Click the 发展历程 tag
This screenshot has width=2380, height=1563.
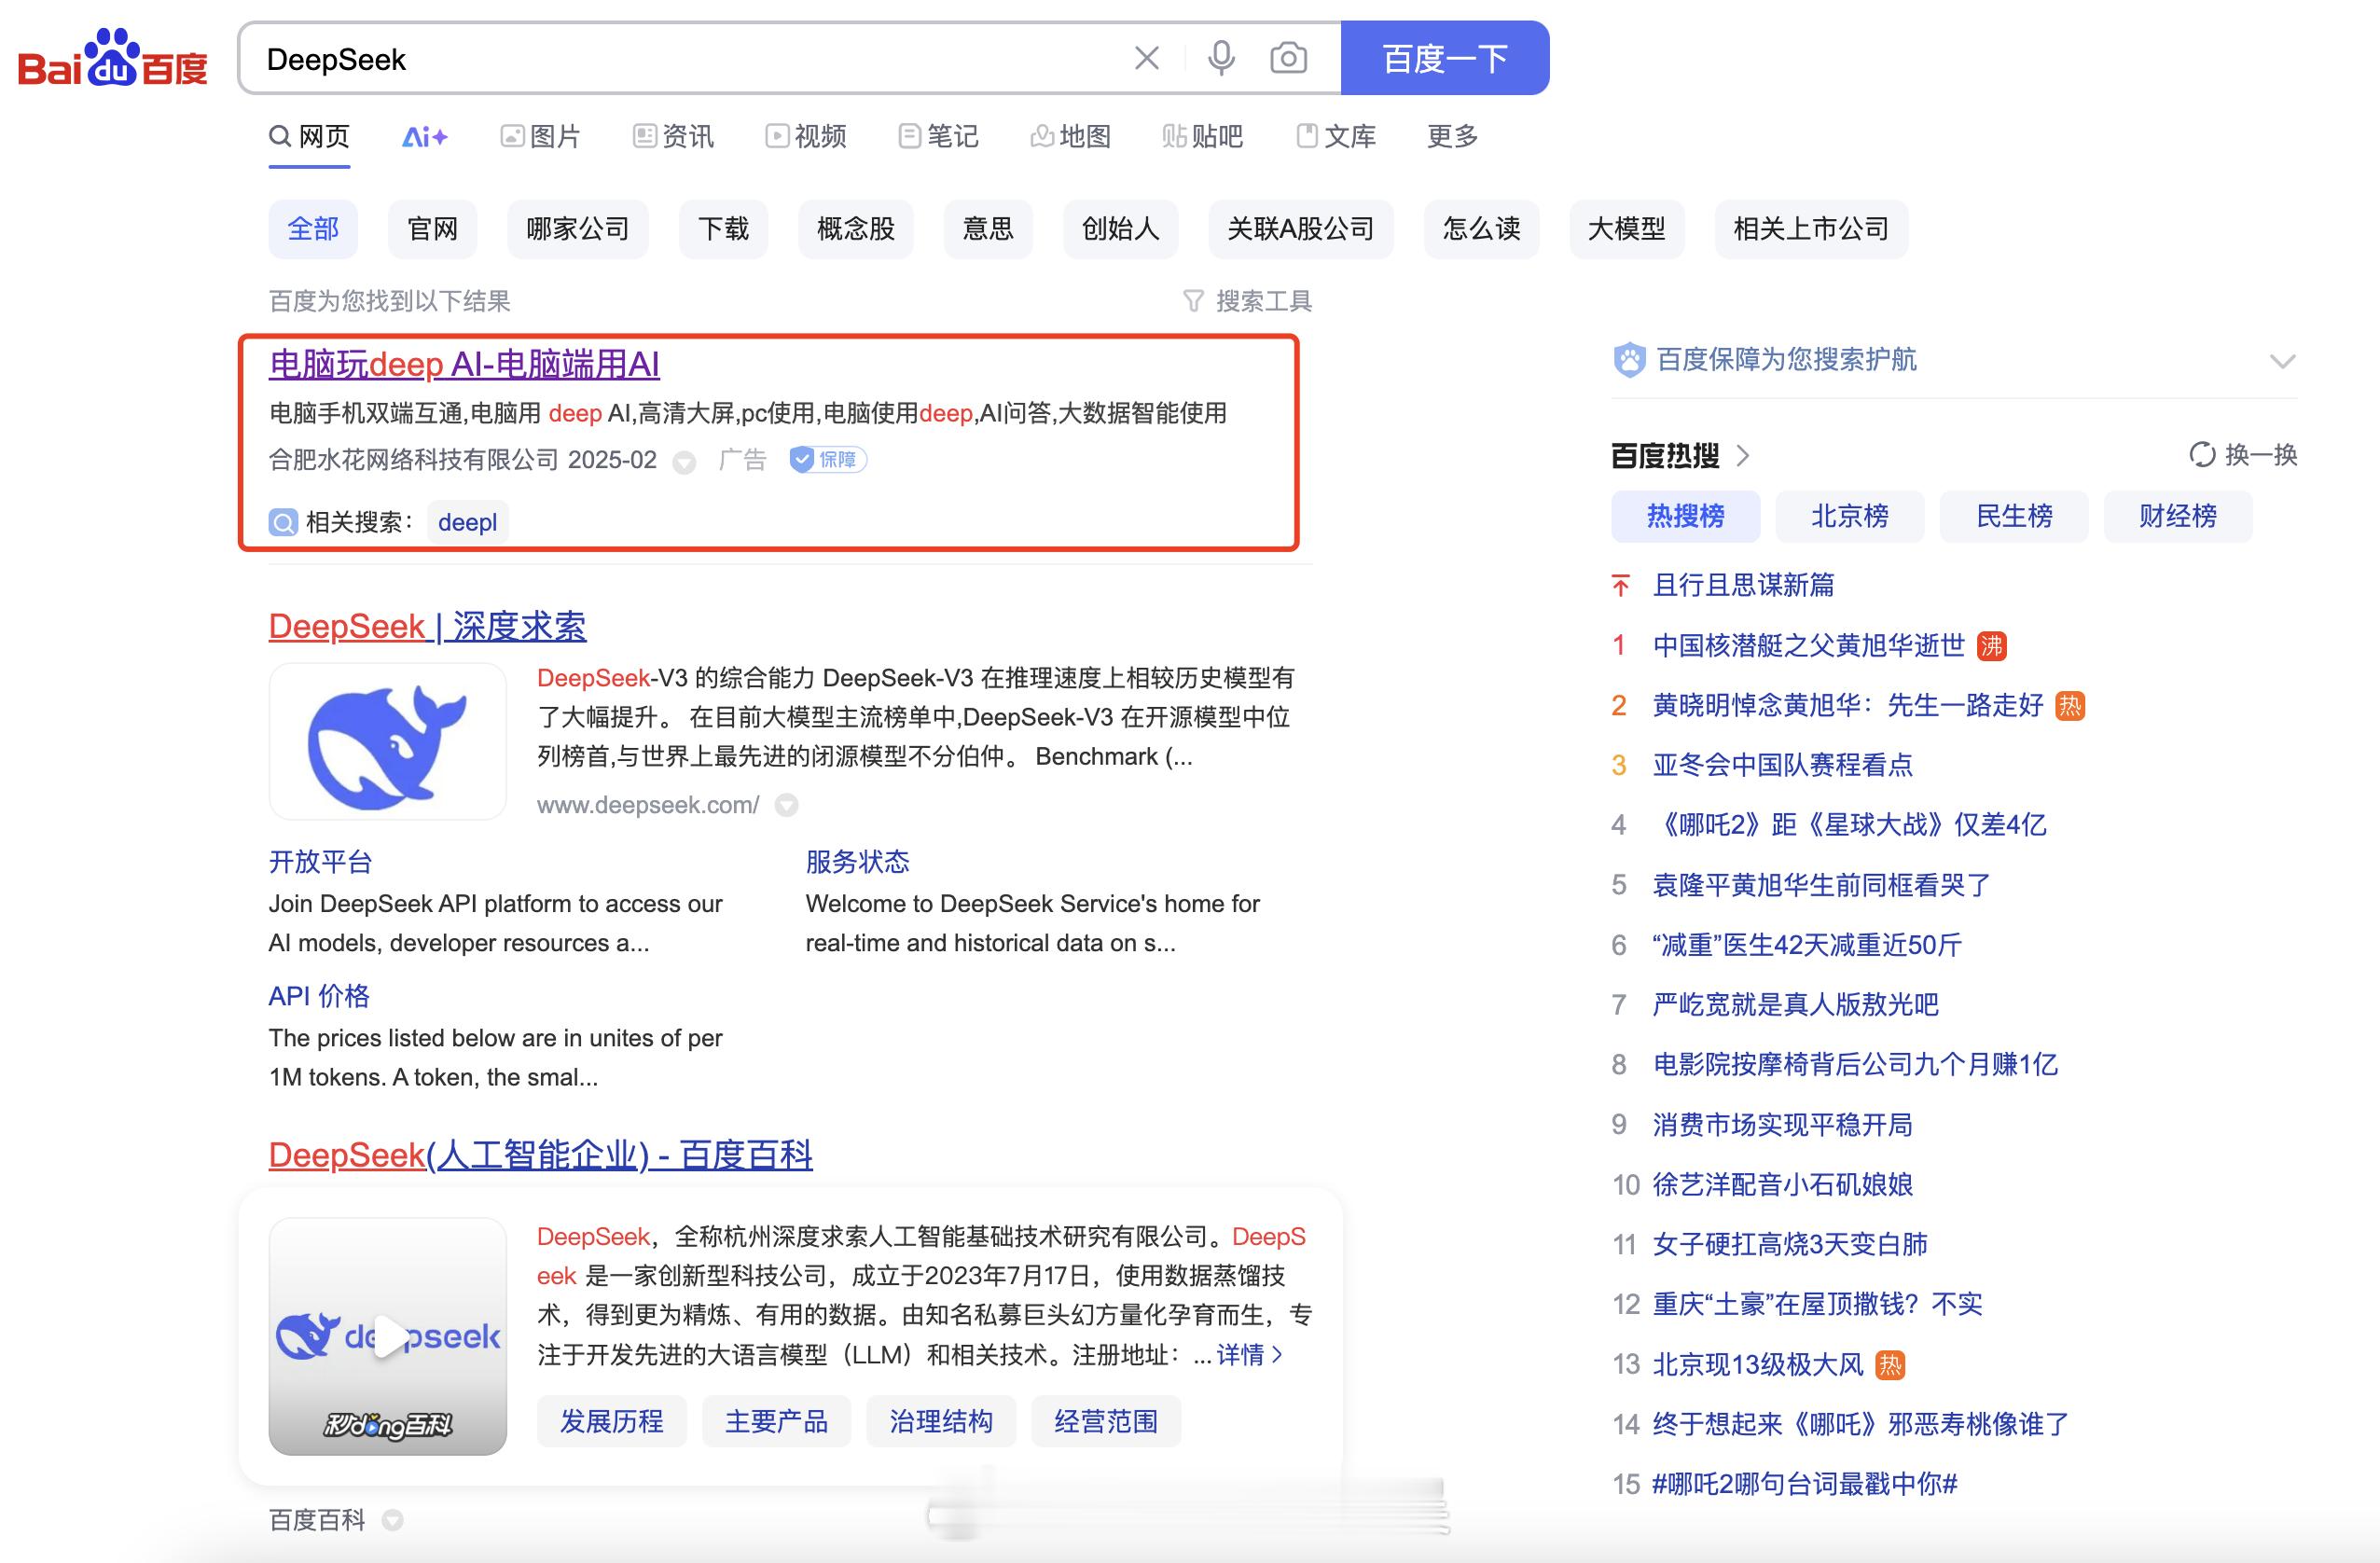tap(611, 1421)
